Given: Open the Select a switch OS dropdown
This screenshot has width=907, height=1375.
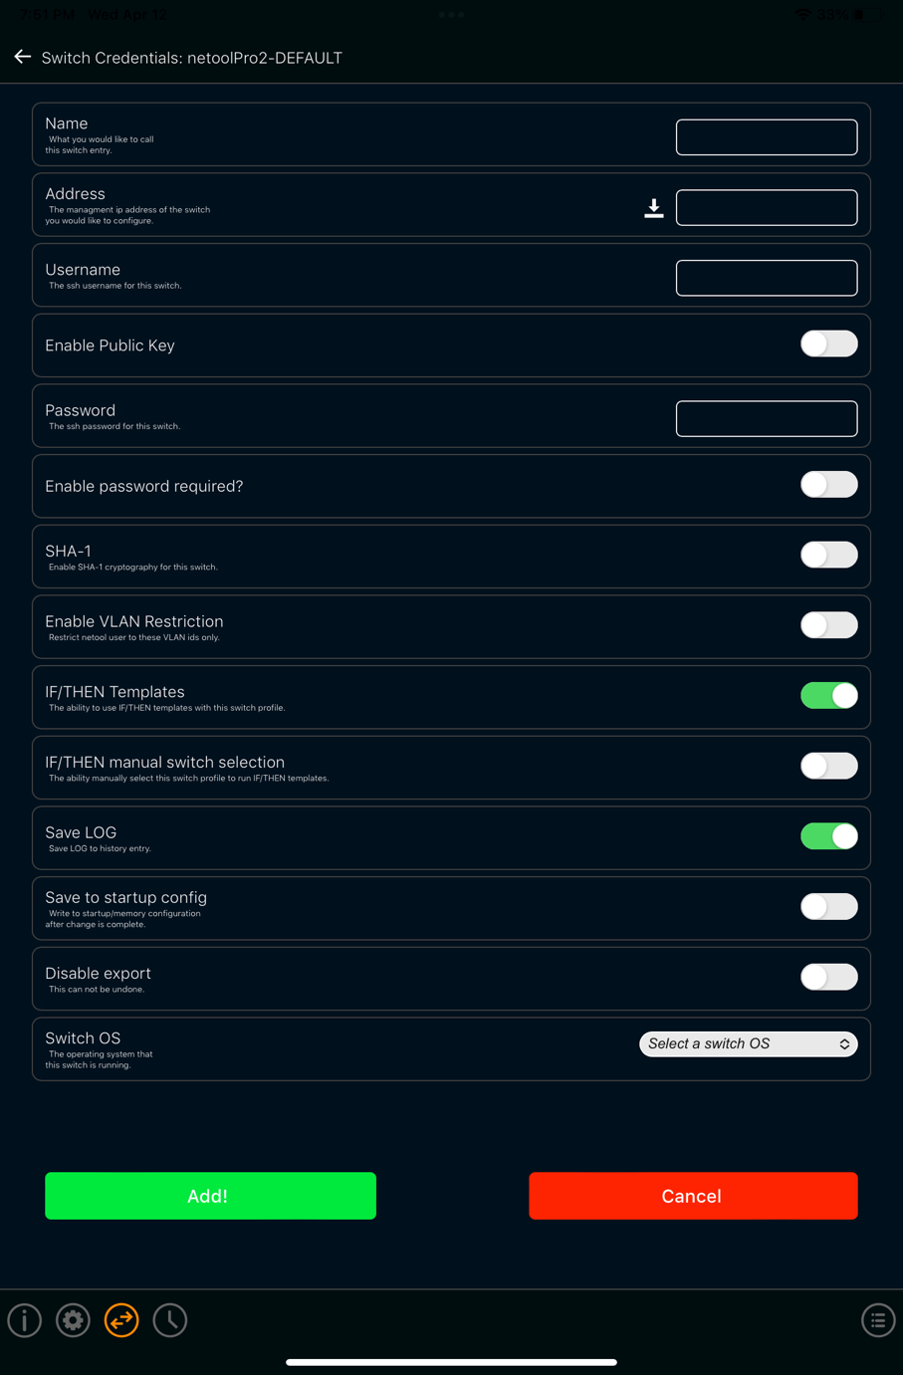Looking at the screenshot, I should (748, 1044).
